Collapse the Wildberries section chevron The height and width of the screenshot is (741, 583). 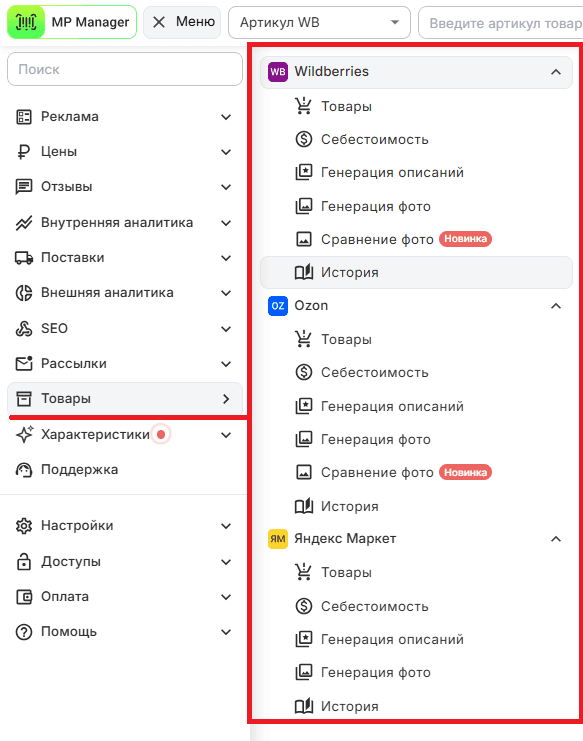coord(556,72)
